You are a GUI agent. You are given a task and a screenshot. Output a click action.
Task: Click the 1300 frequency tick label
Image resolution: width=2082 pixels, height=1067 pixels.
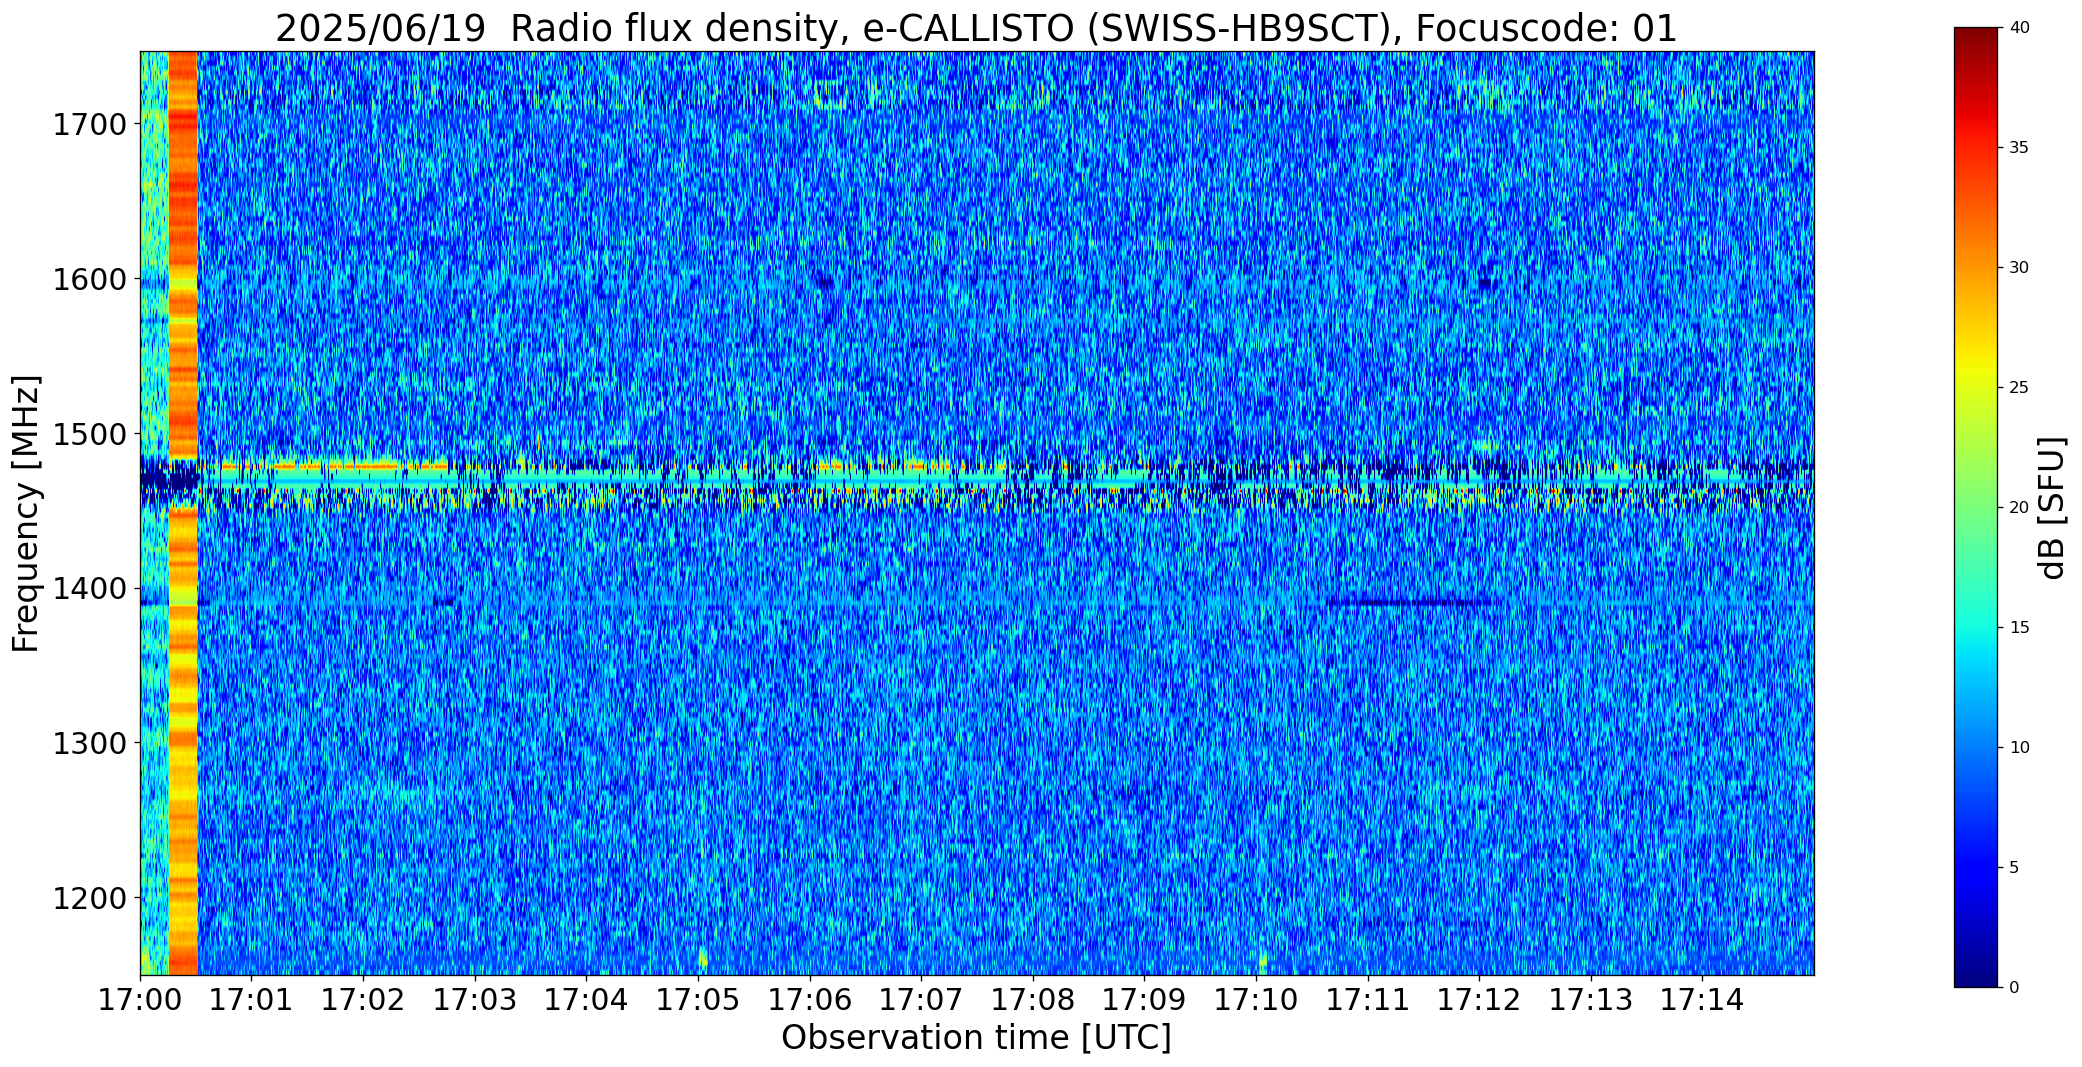[90, 743]
